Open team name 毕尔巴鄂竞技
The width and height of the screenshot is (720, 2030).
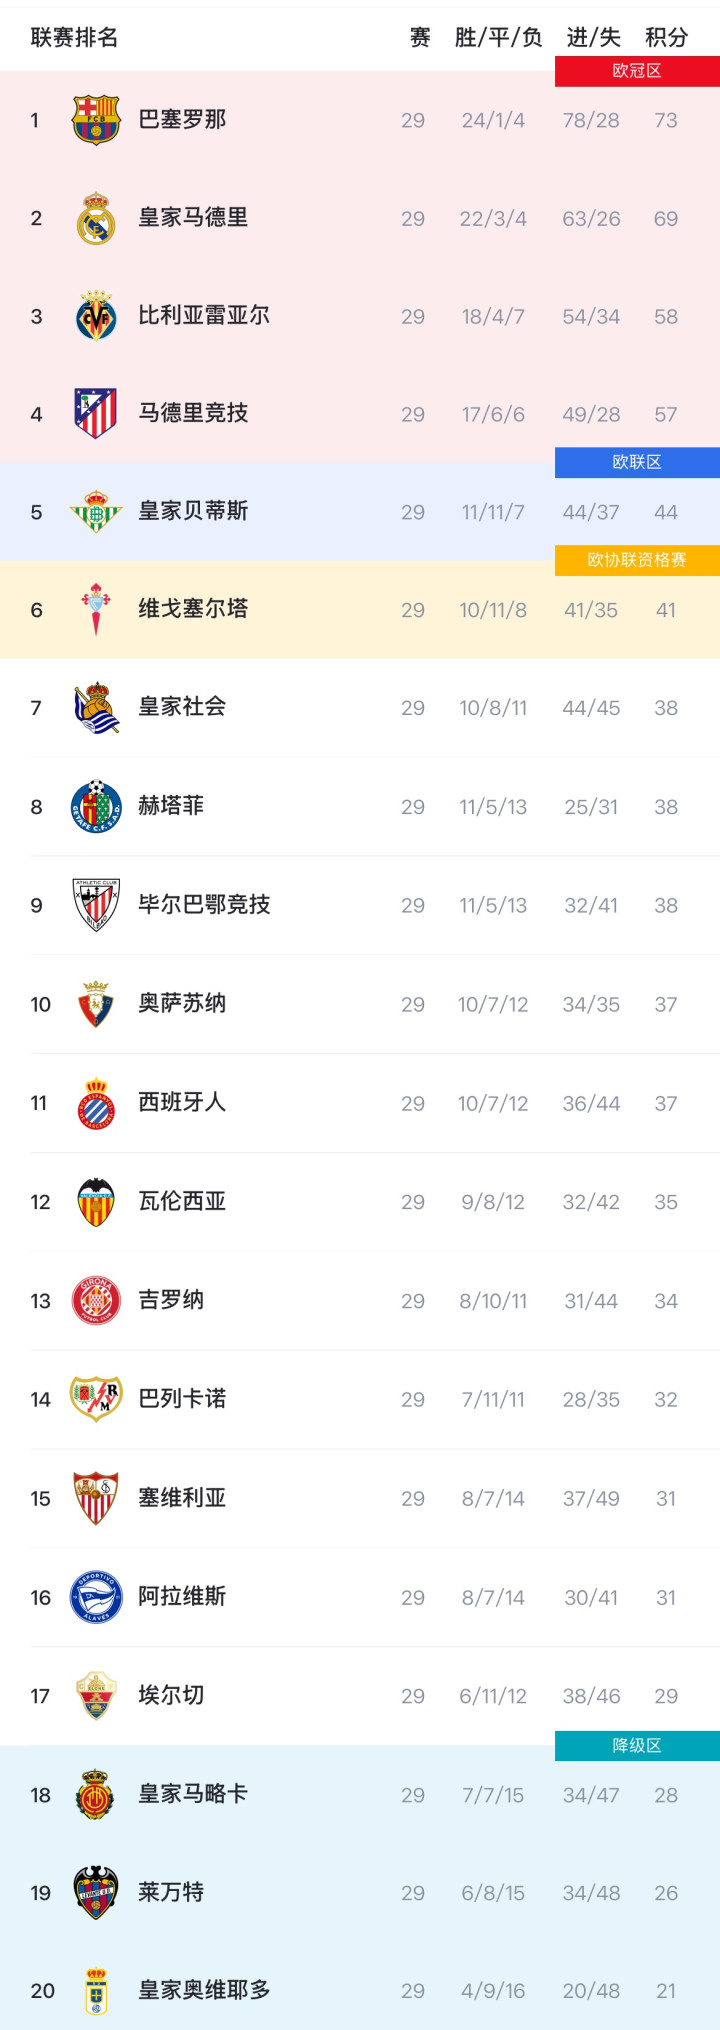(204, 905)
